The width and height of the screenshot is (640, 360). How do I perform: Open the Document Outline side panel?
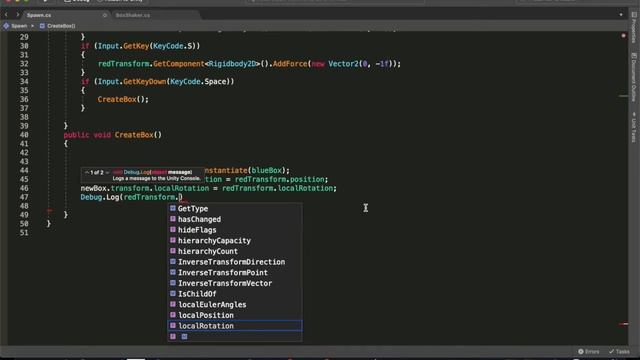634,78
